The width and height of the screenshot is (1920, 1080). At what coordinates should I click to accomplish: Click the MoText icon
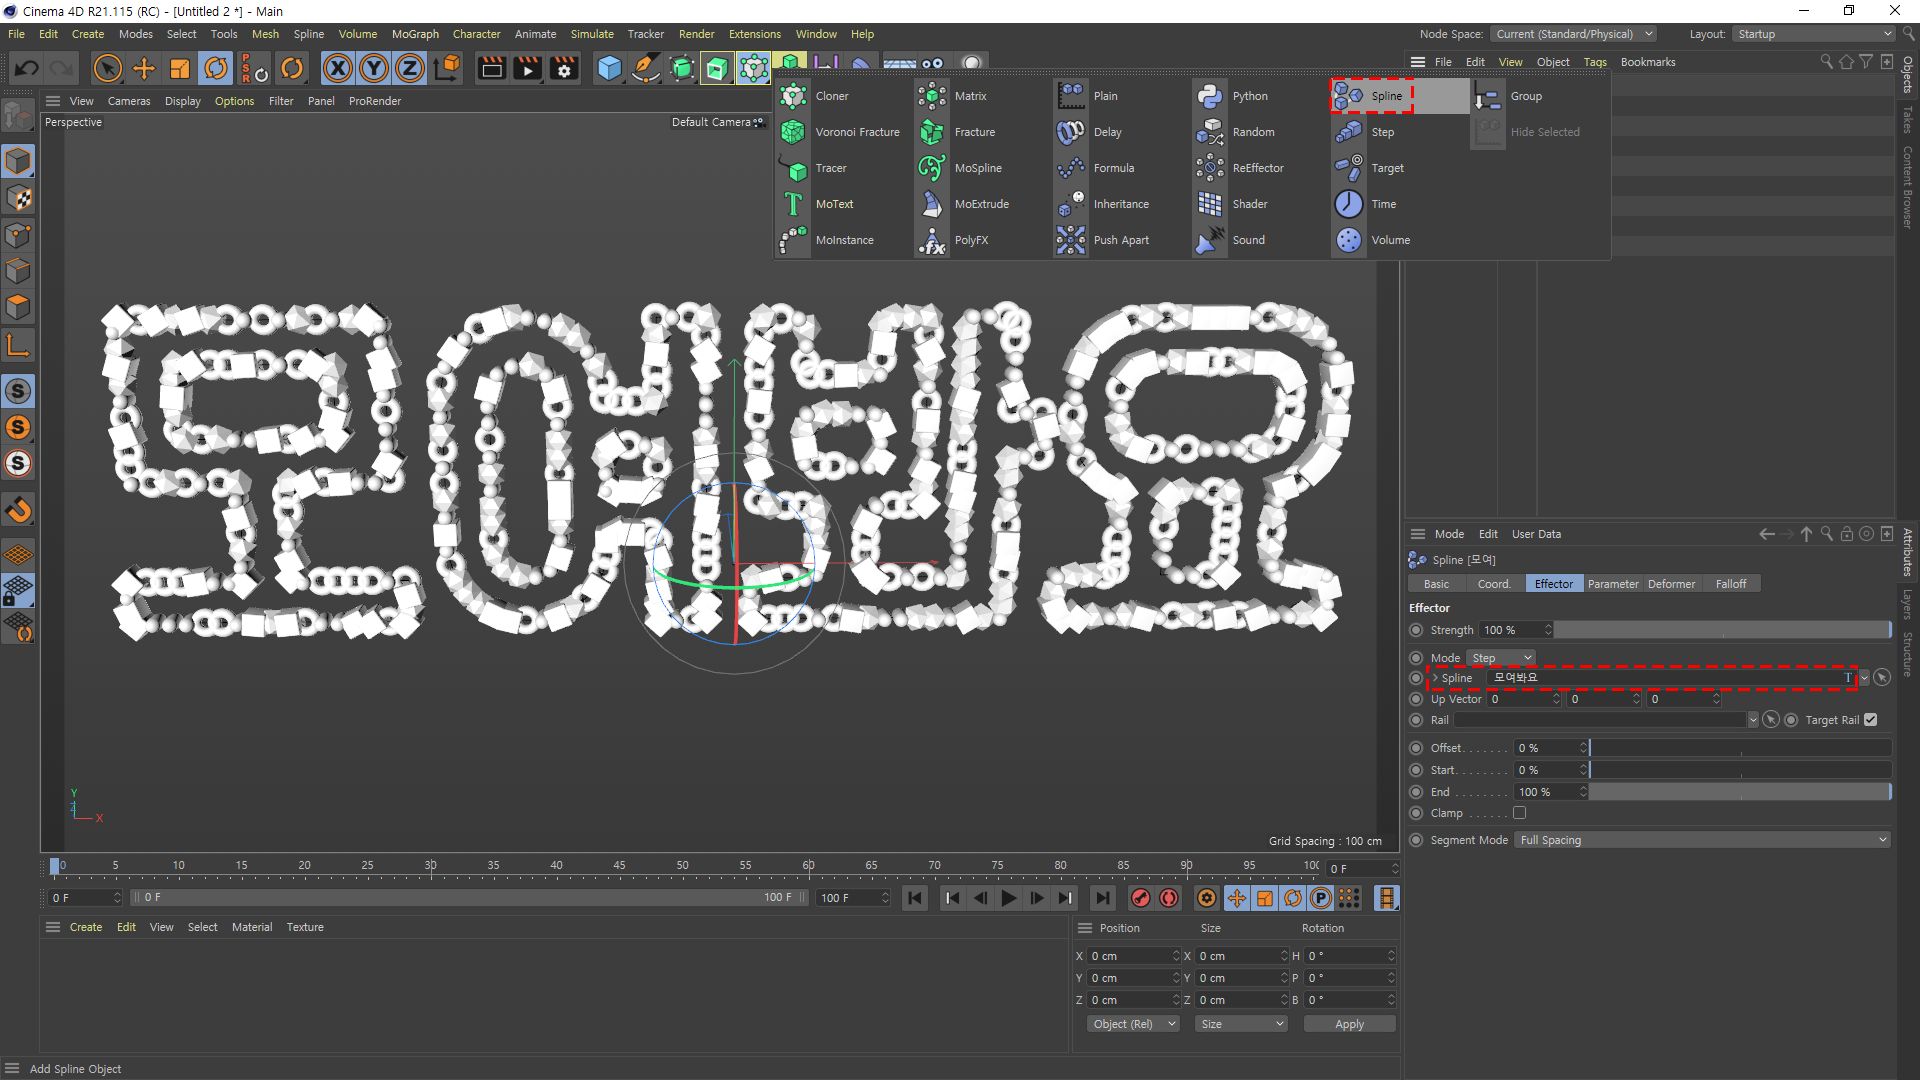point(793,204)
